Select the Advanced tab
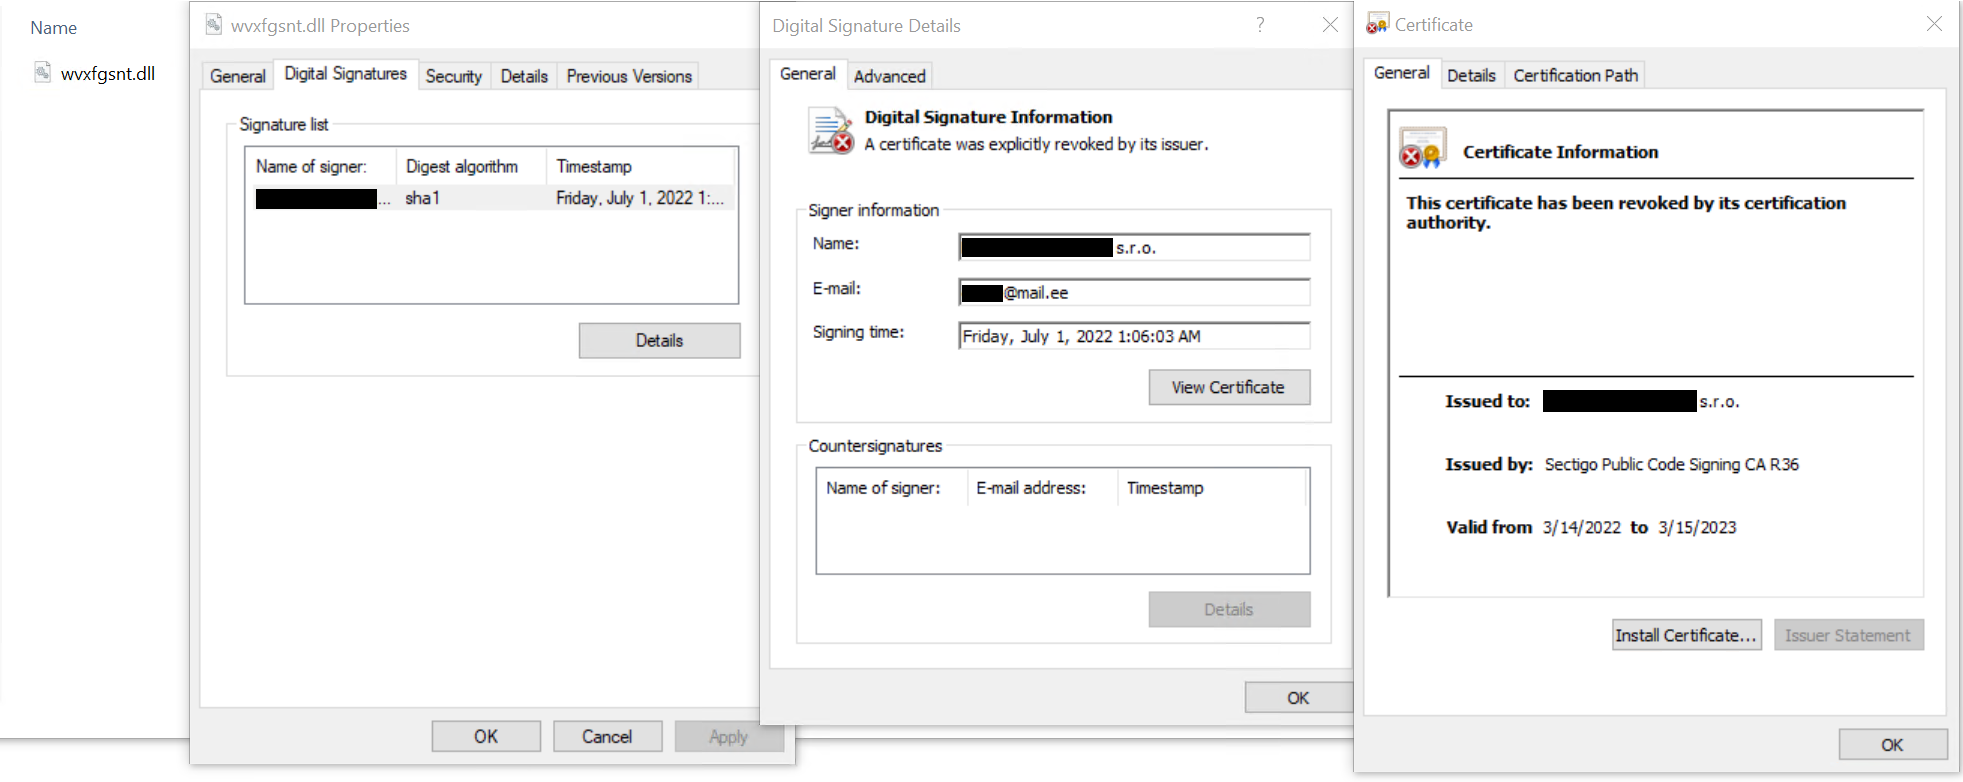 pos(889,76)
